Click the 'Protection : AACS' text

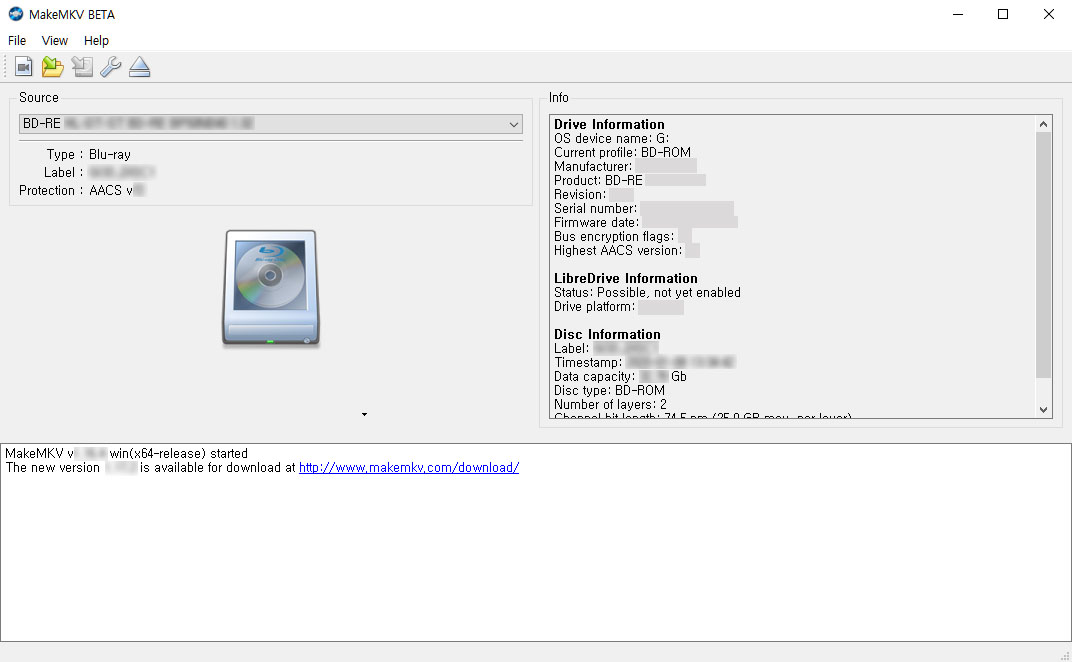tap(76, 191)
